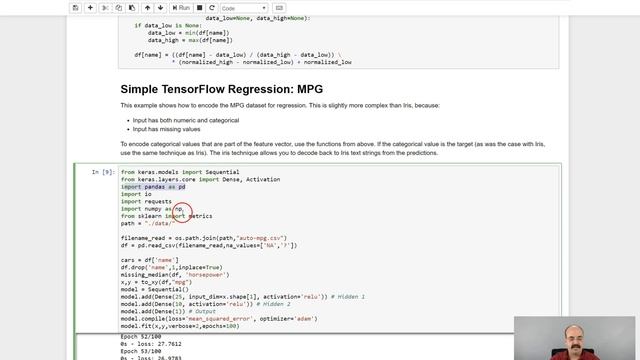
Task: Click the 'Input has missing values' bullet
Action: click(x=167, y=129)
